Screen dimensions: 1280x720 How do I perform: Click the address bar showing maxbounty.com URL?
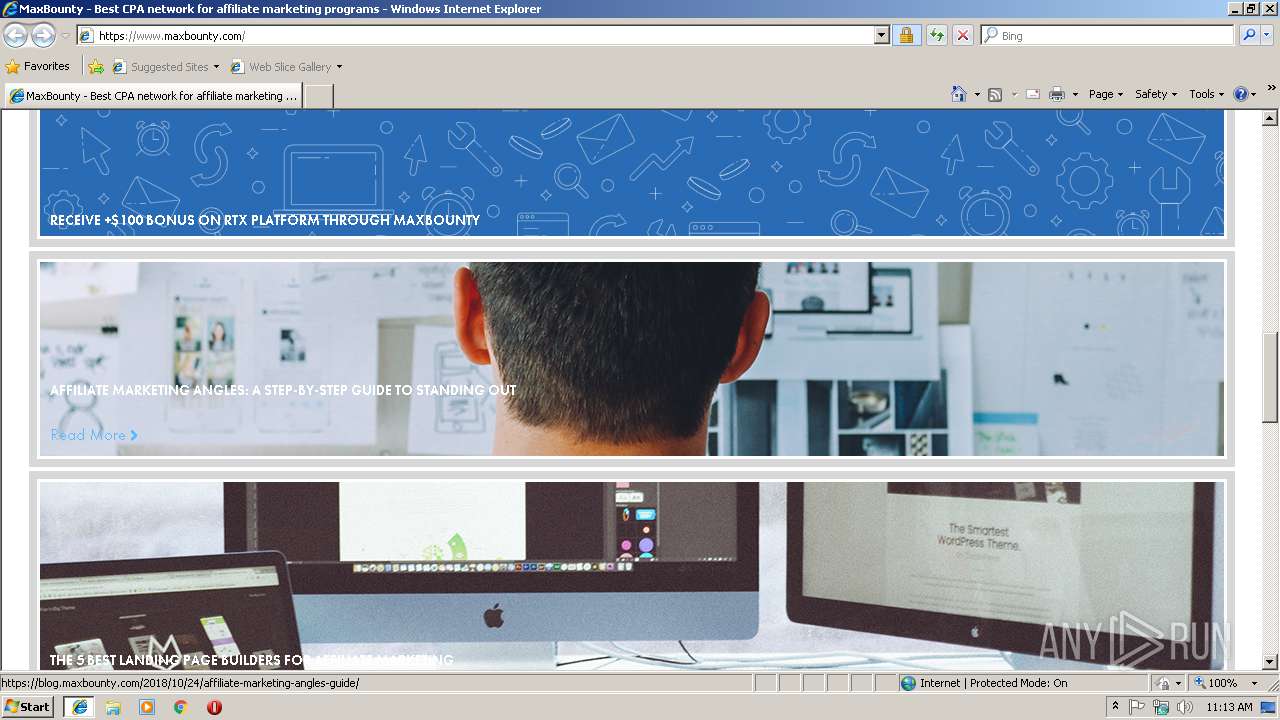coord(475,36)
